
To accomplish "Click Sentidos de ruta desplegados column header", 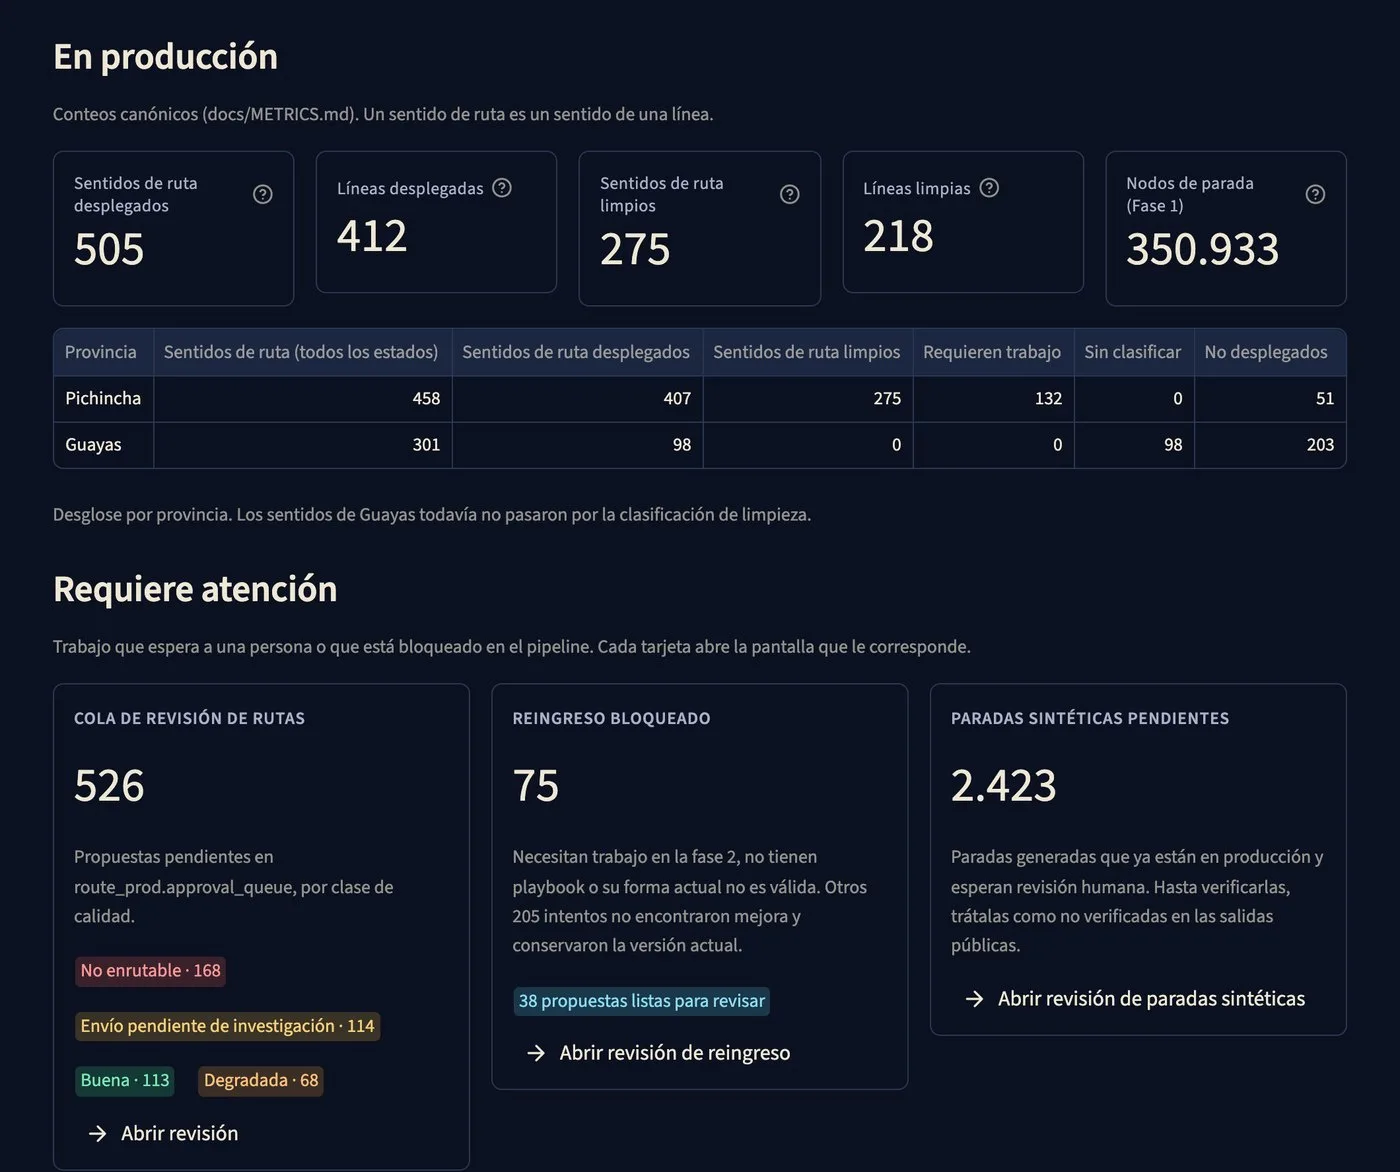I will (x=576, y=352).
